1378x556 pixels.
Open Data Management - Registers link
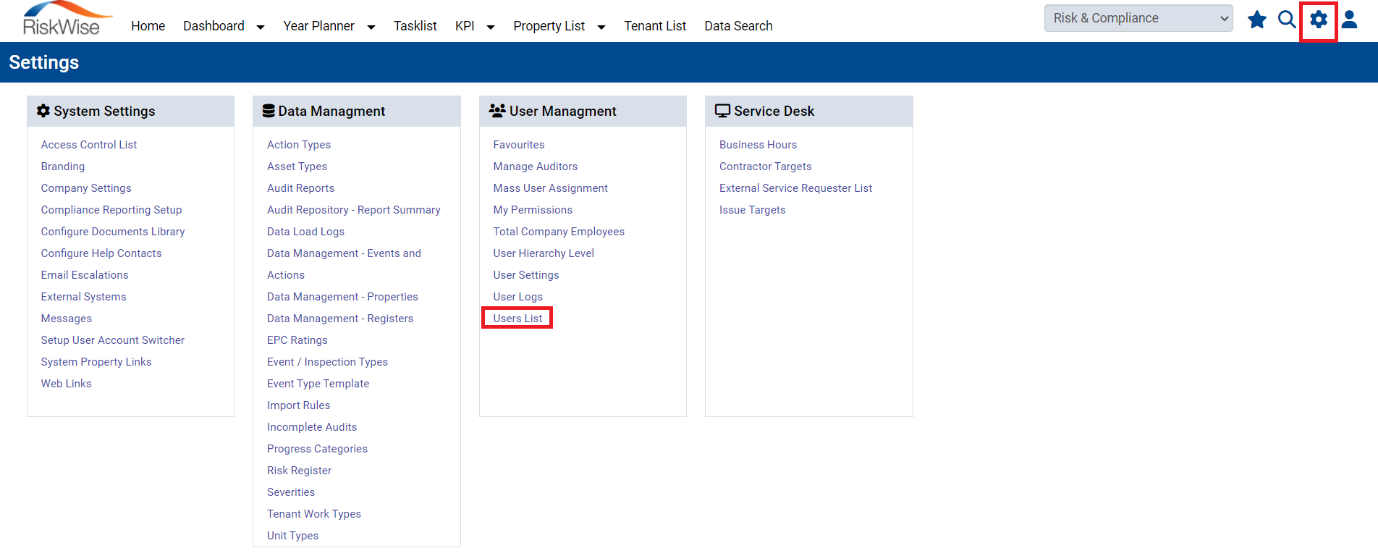(340, 319)
